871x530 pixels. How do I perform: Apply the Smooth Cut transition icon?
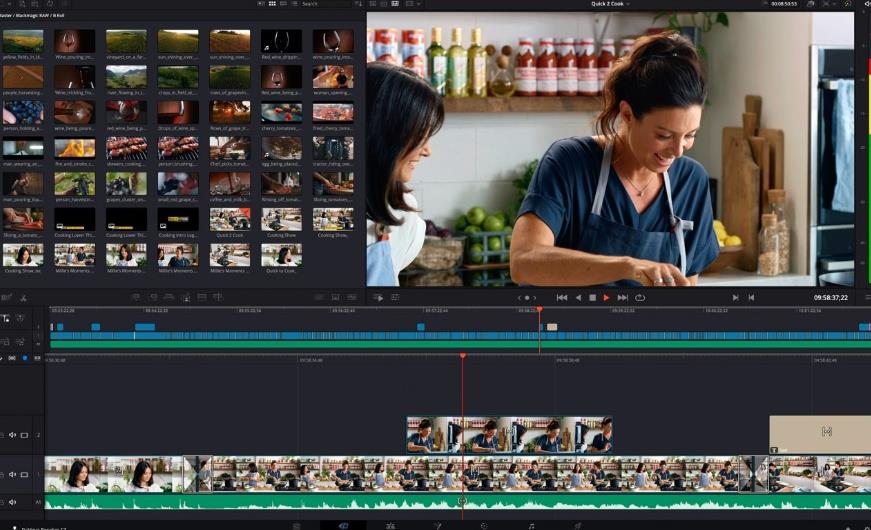[x=352, y=298]
